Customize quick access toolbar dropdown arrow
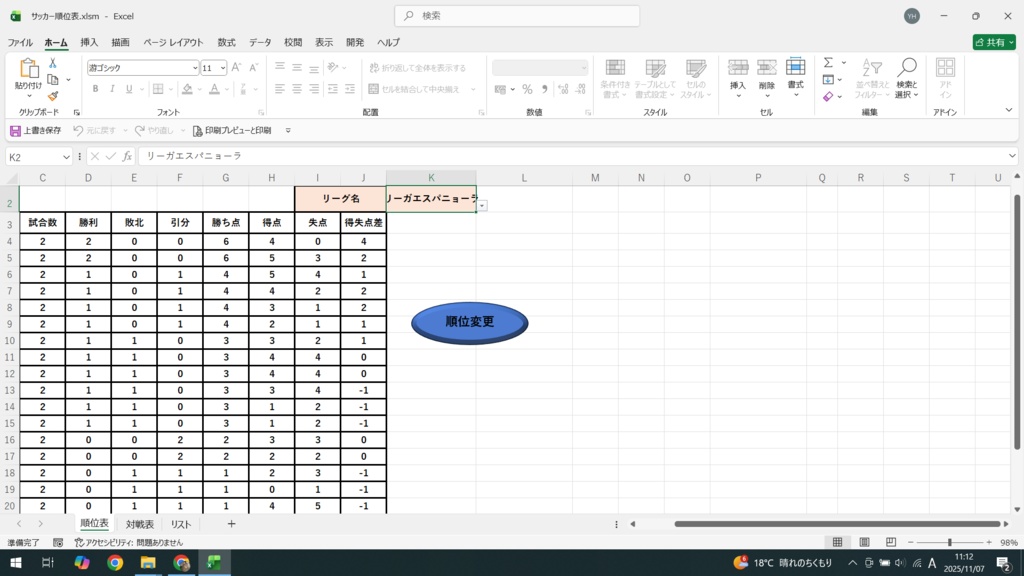The image size is (1024, 576). tap(288, 131)
